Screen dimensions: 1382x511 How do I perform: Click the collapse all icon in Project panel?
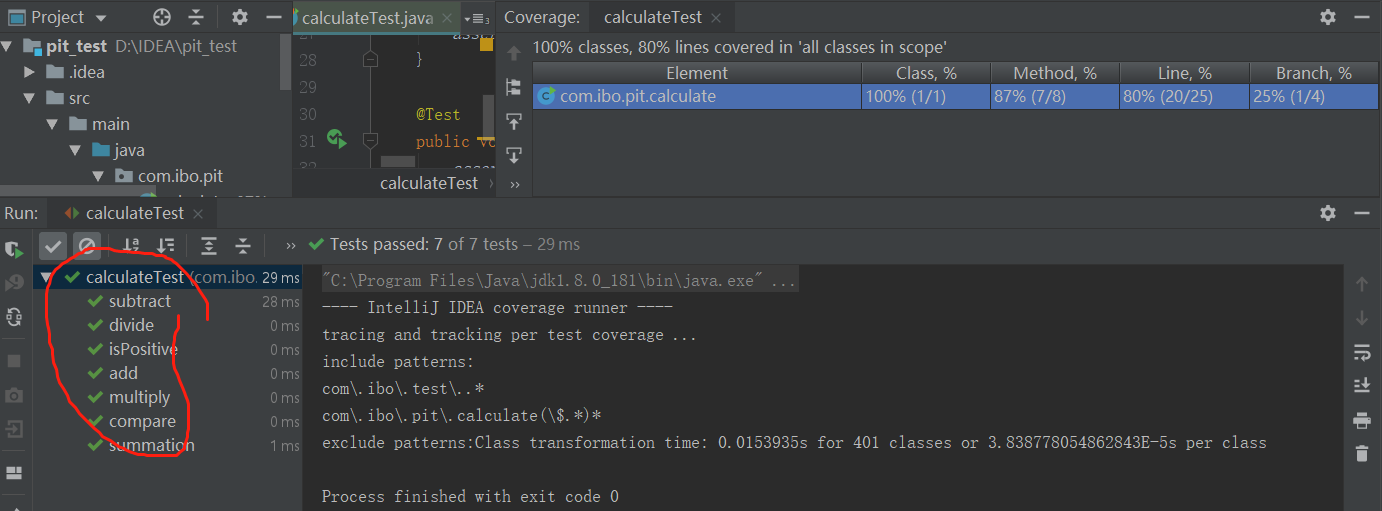(196, 17)
